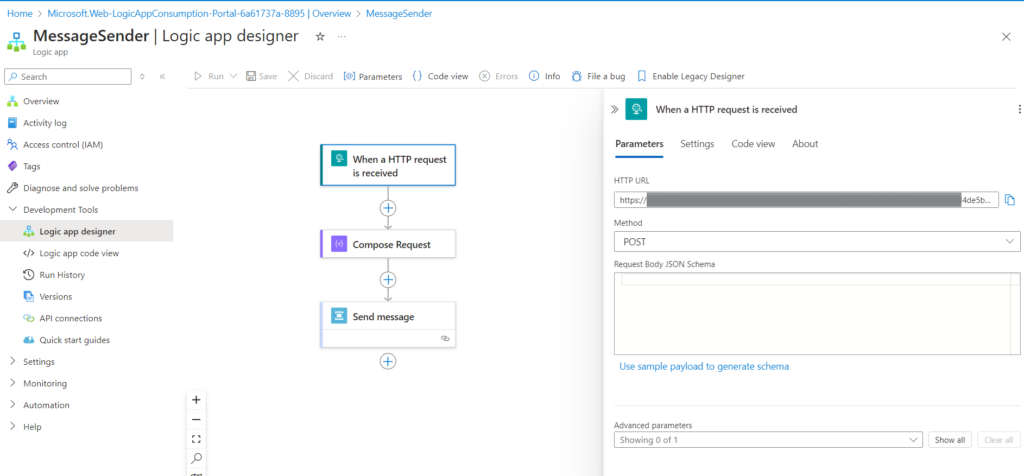Collapse the left navigation with double chevron
This screenshot has height=476, width=1024.
[163, 76]
